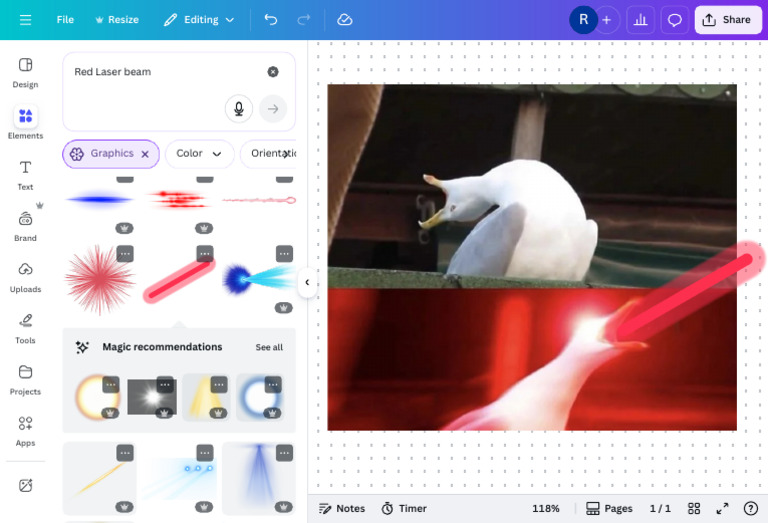Click the voice search microphone icon

pos(239,109)
